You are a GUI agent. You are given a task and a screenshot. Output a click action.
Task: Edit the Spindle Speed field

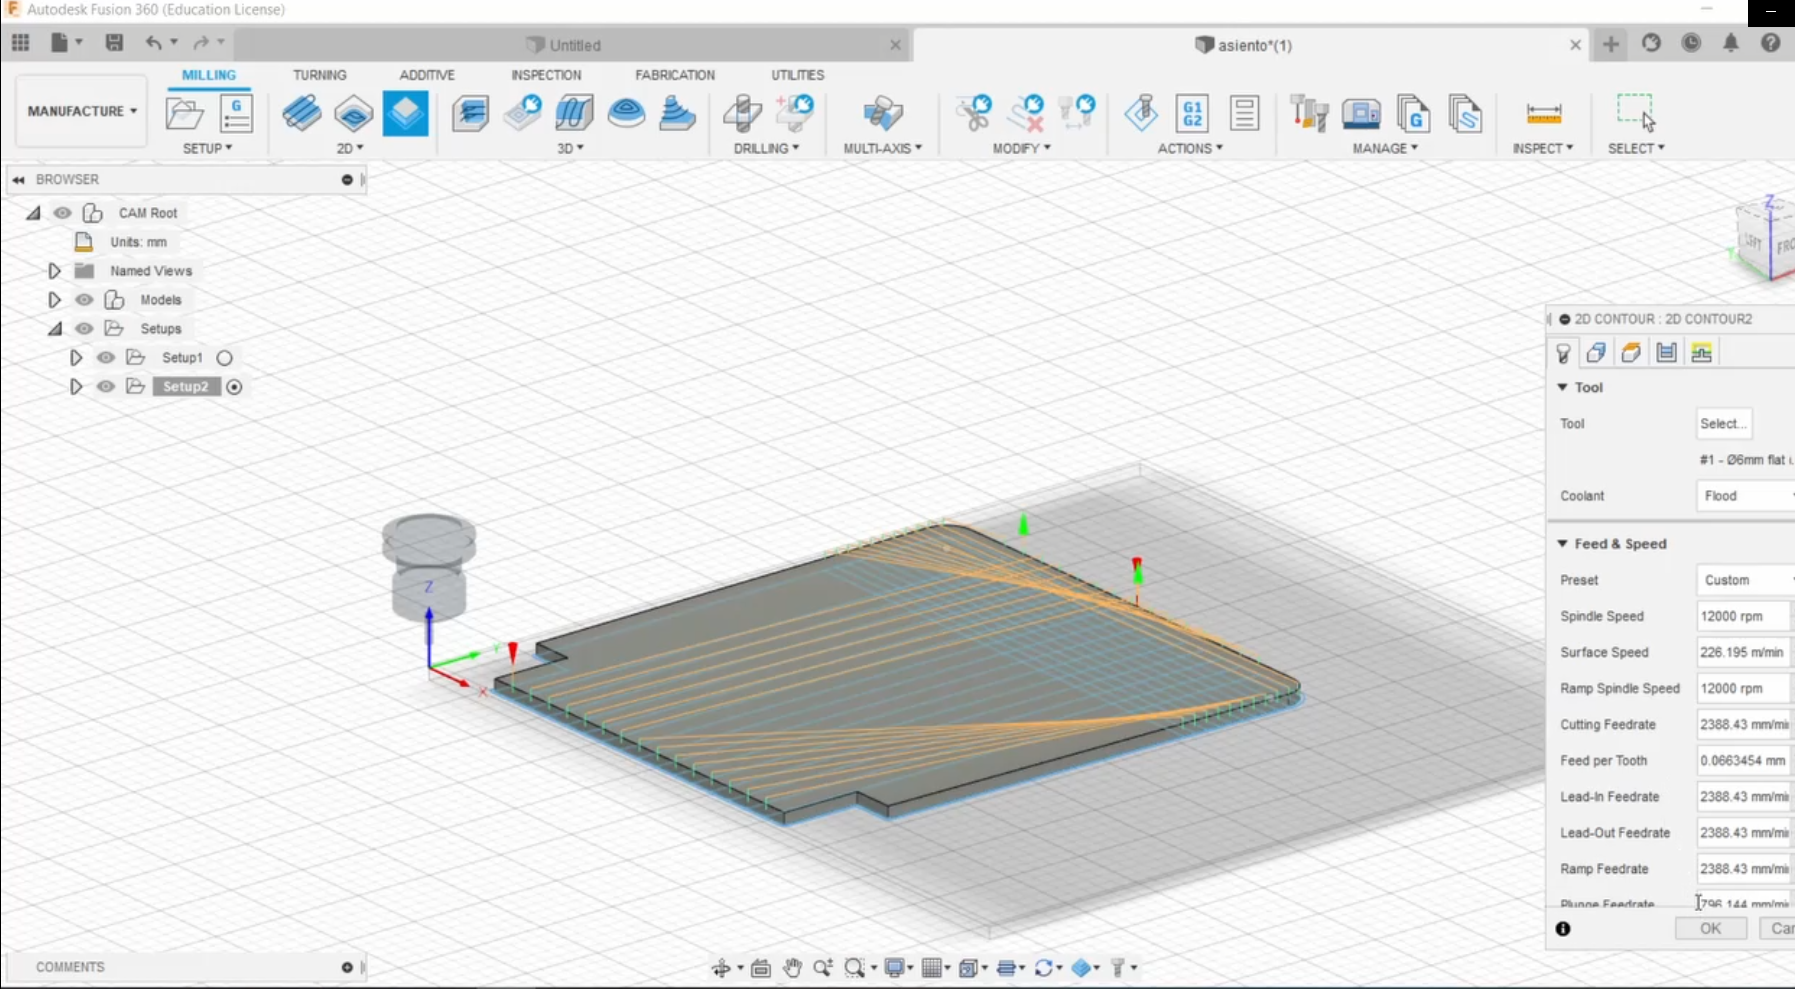coord(1743,616)
